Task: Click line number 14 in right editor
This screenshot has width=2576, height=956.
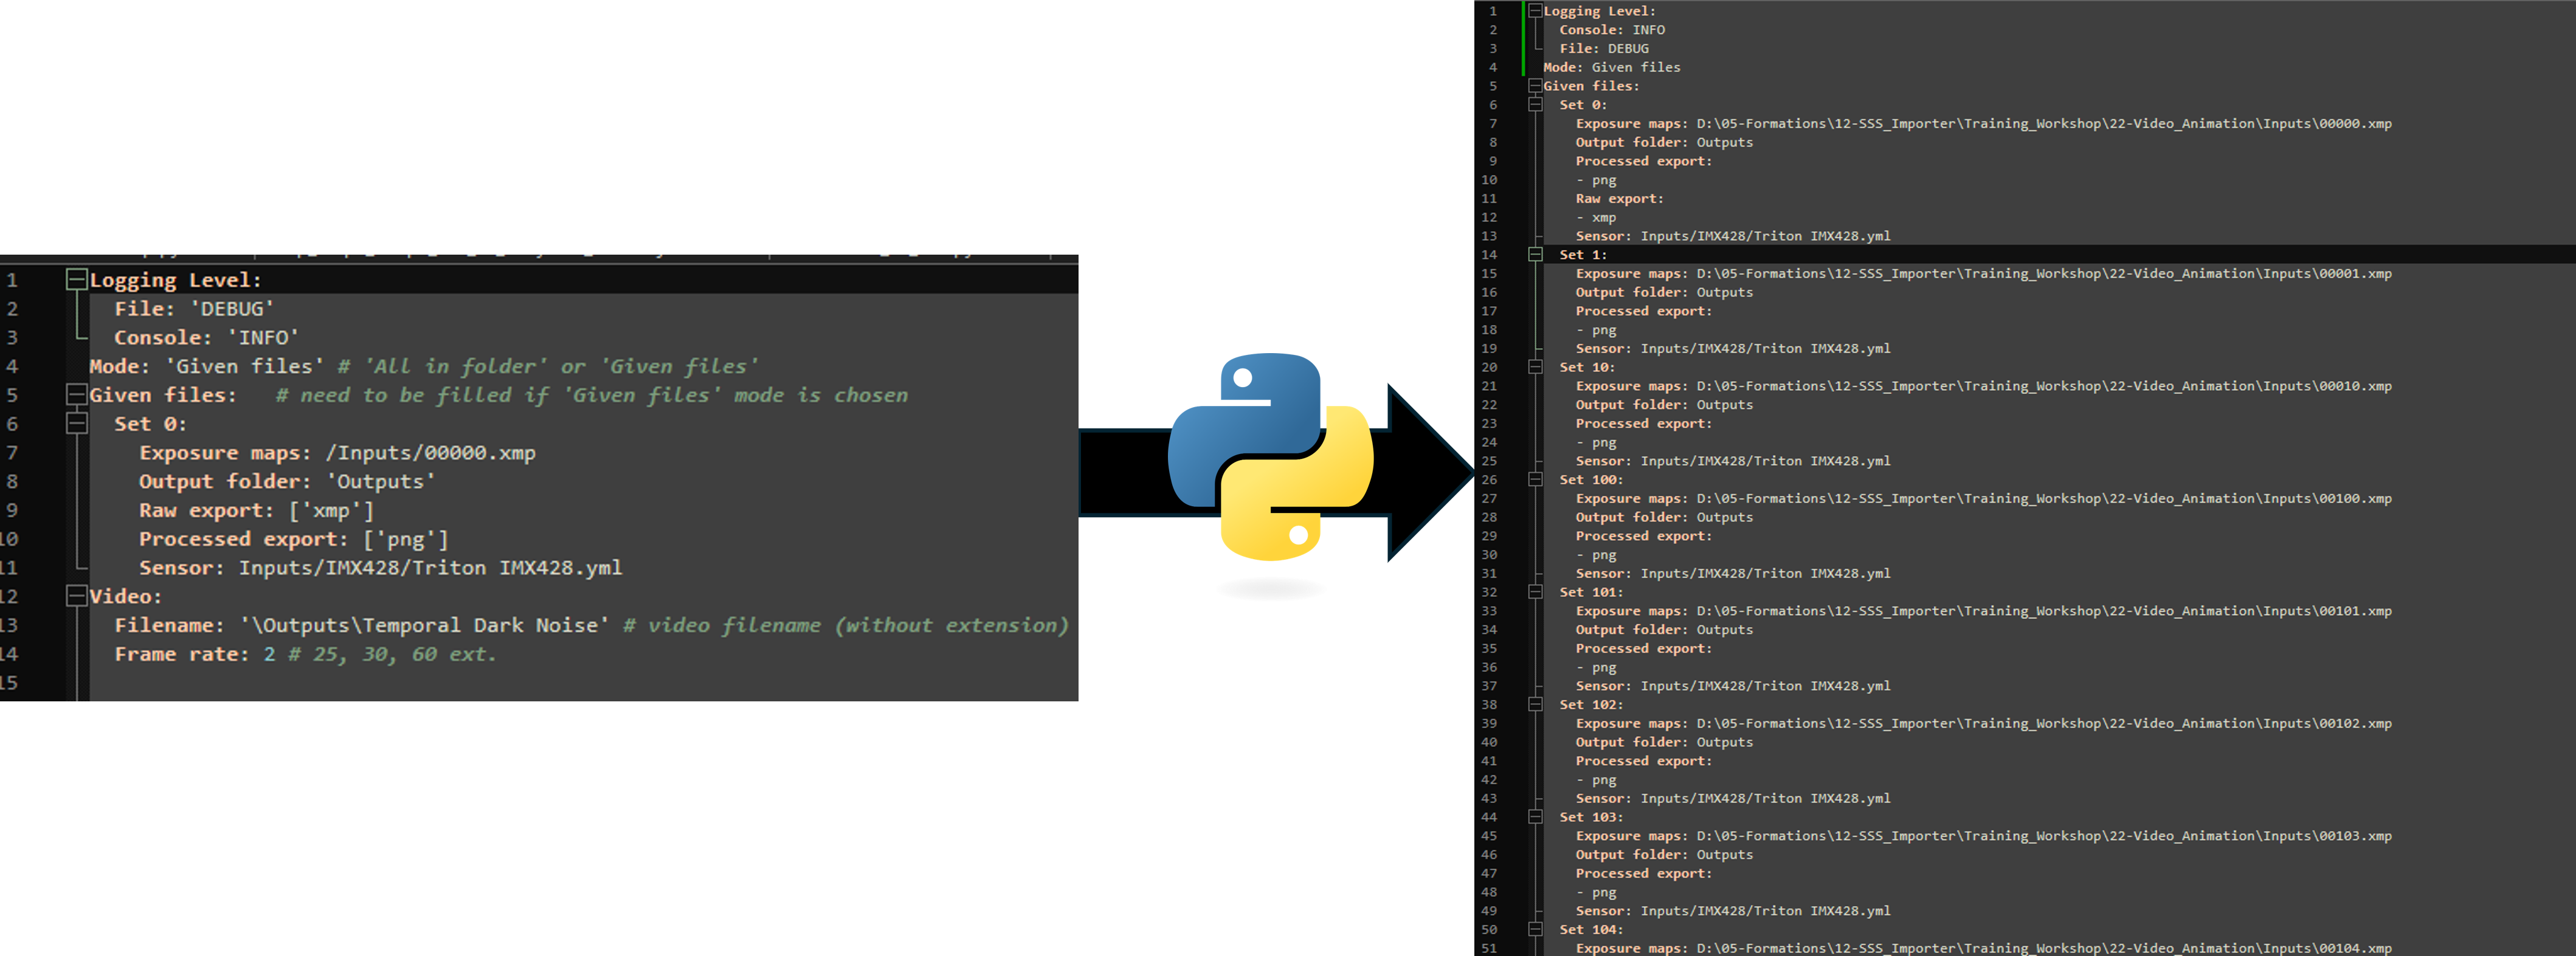Action: [x=1489, y=255]
